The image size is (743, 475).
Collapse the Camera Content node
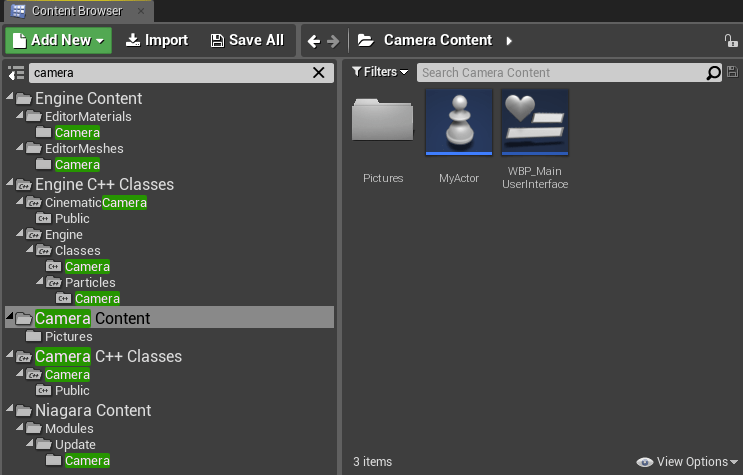9,316
